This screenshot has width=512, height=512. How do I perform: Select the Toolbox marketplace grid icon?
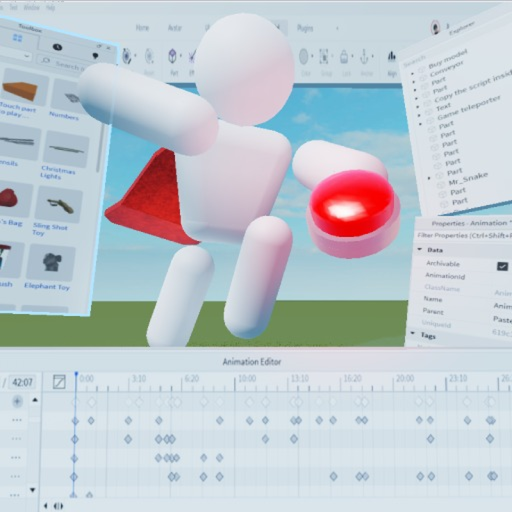(17, 37)
